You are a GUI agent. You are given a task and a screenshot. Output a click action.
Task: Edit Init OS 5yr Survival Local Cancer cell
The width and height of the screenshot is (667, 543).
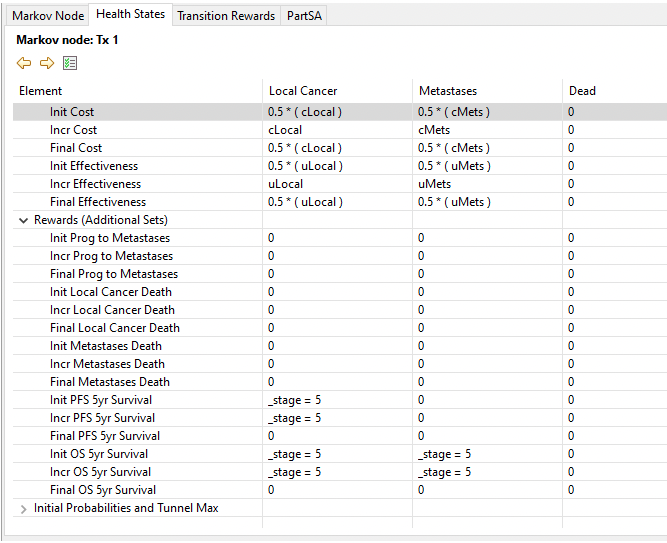coord(337,454)
